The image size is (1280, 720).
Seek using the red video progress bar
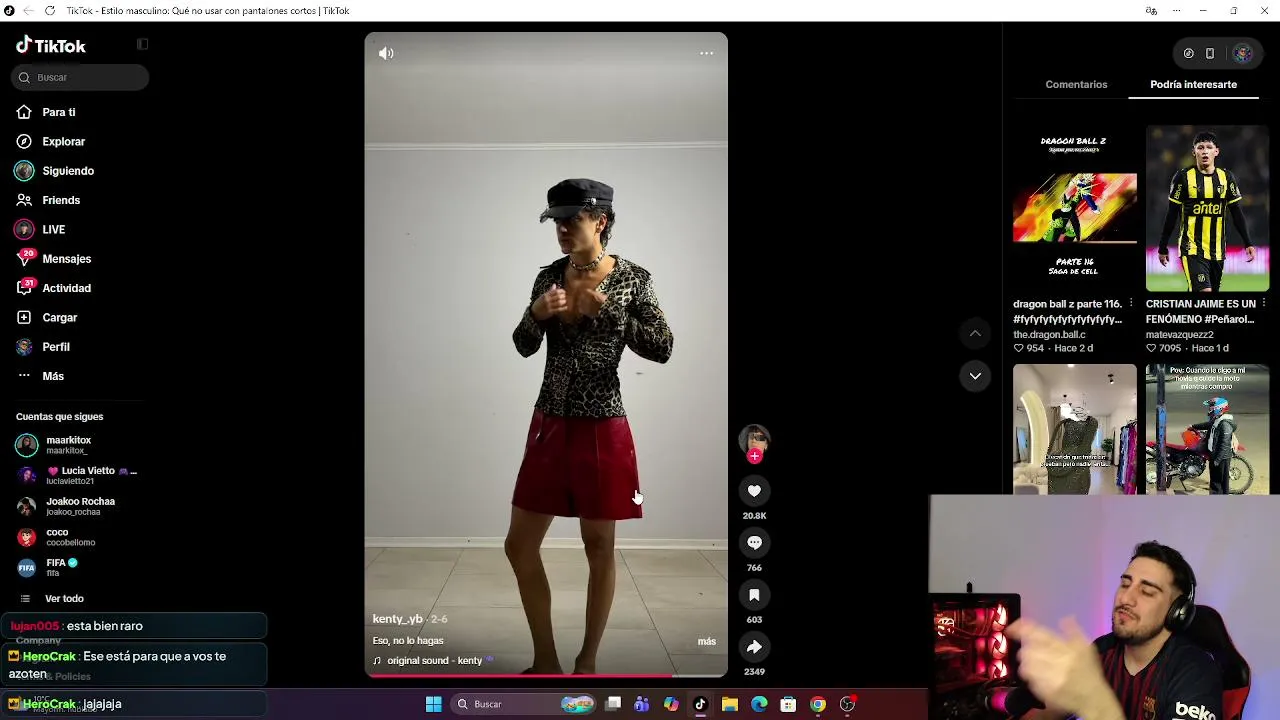[546, 675]
